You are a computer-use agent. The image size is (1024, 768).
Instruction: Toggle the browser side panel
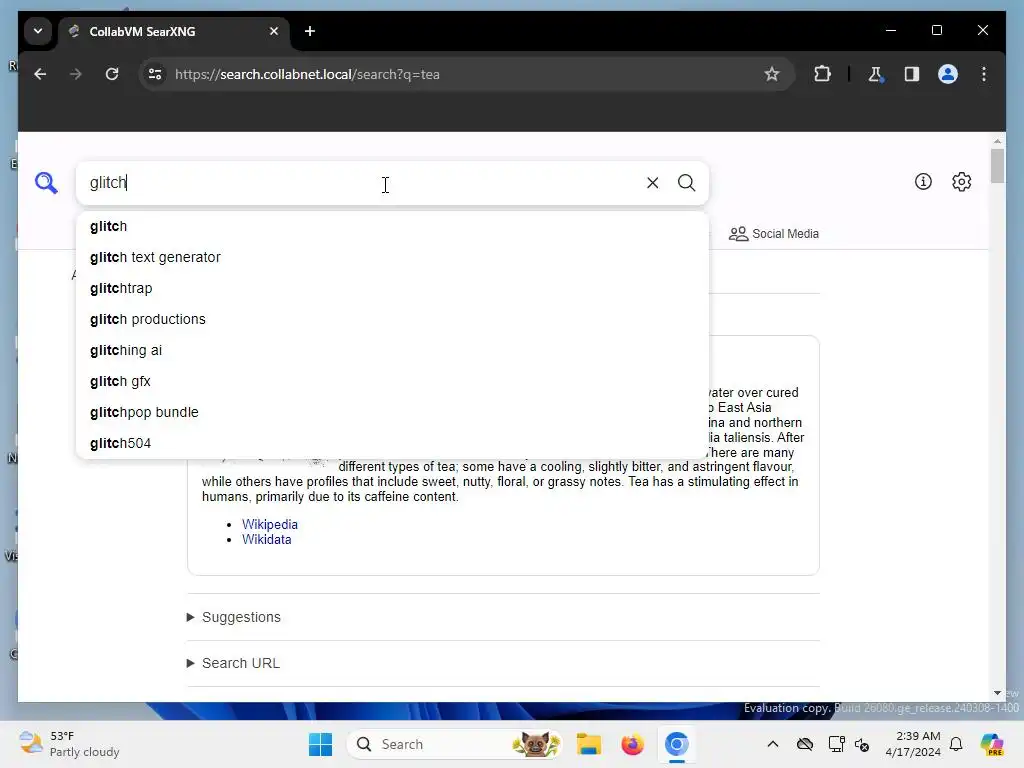[912, 74]
